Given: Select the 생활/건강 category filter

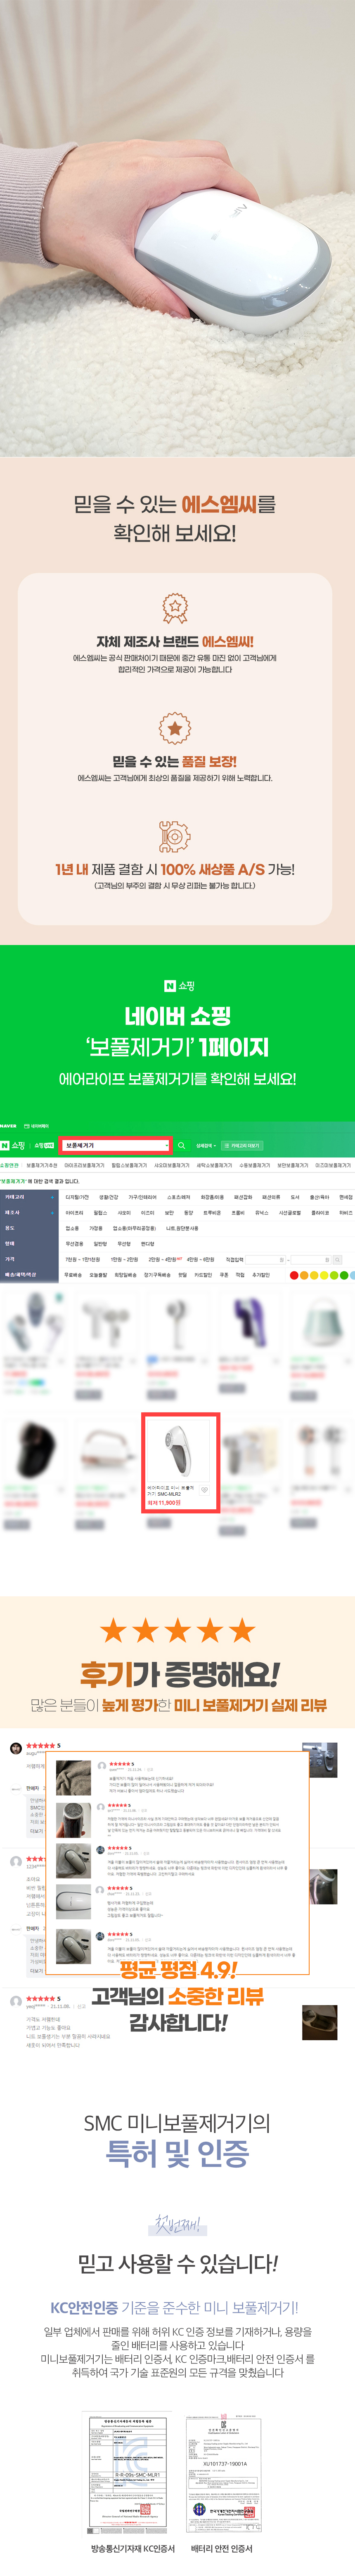Looking at the screenshot, I should pyautogui.click(x=108, y=1197).
